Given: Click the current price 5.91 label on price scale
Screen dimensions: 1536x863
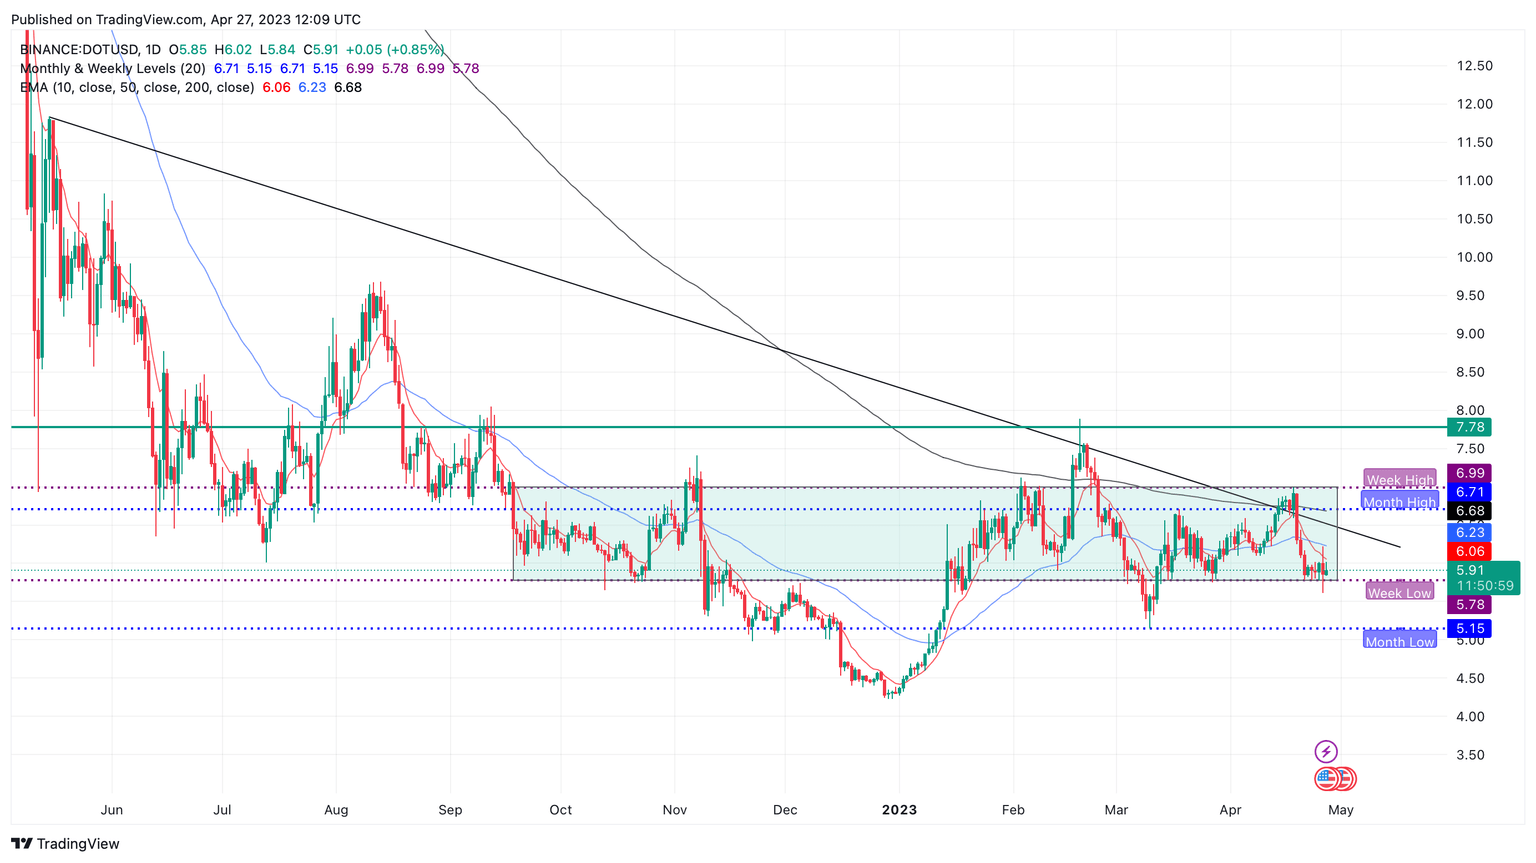Looking at the screenshot, I should pyautogui.click(x=1468, y=570).
